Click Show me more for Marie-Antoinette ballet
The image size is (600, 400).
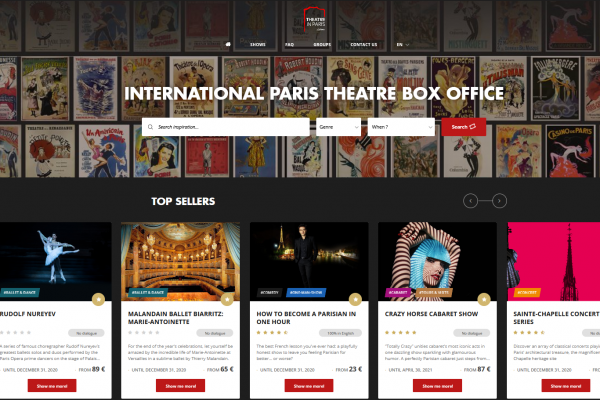pos(180,385)
